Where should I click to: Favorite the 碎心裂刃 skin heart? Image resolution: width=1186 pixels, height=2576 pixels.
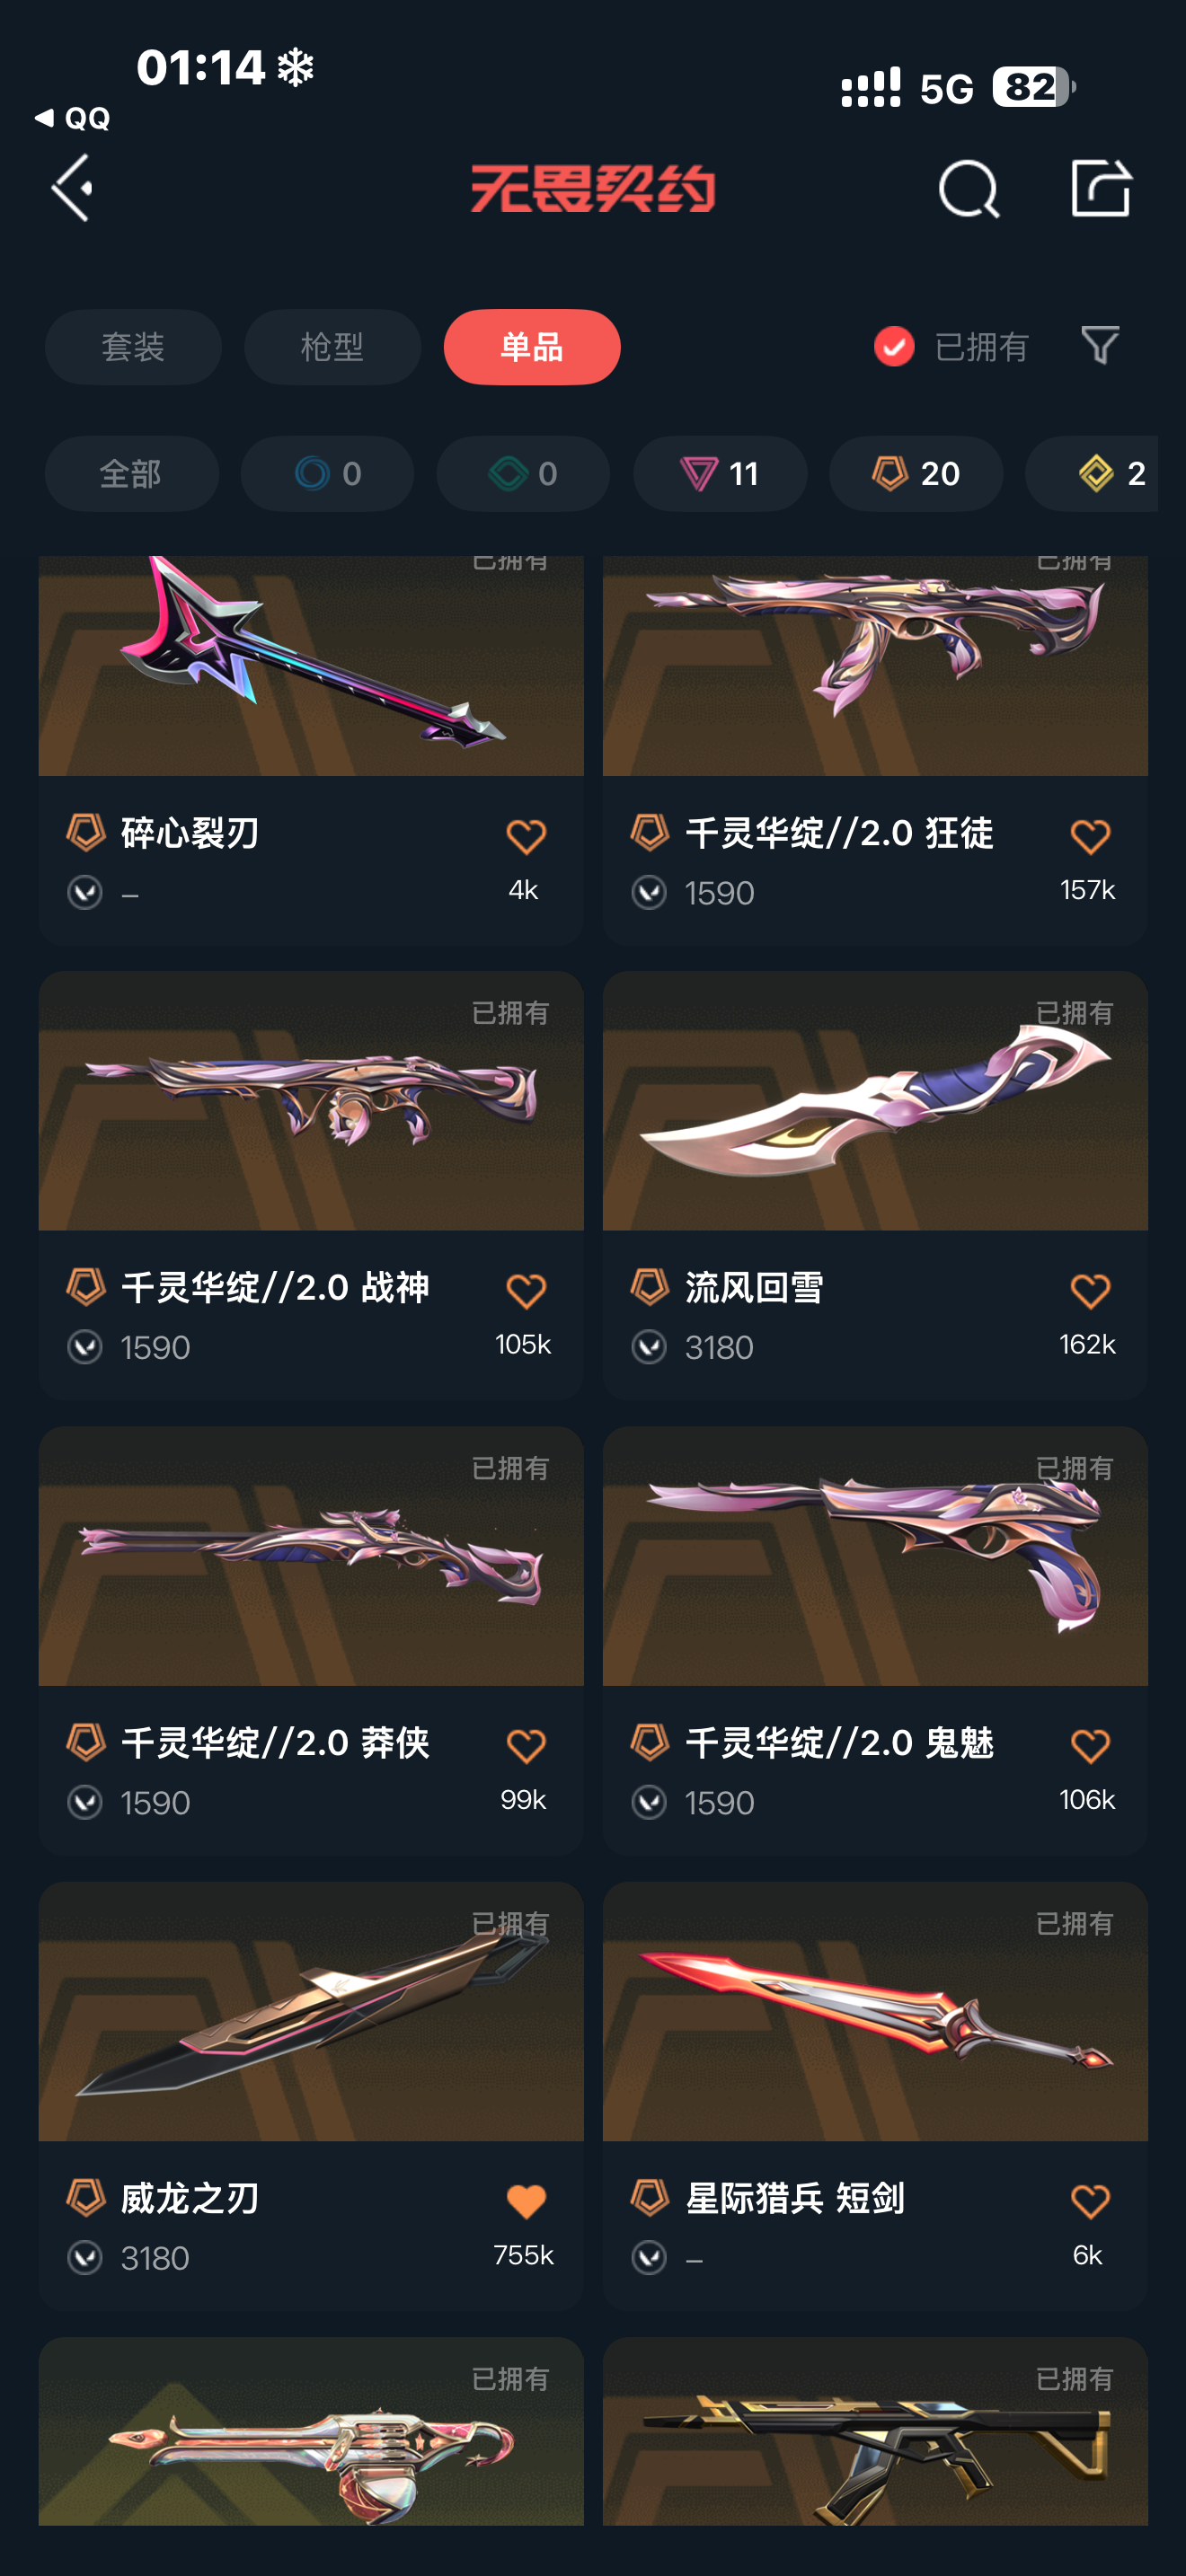(x=526, y=836)
